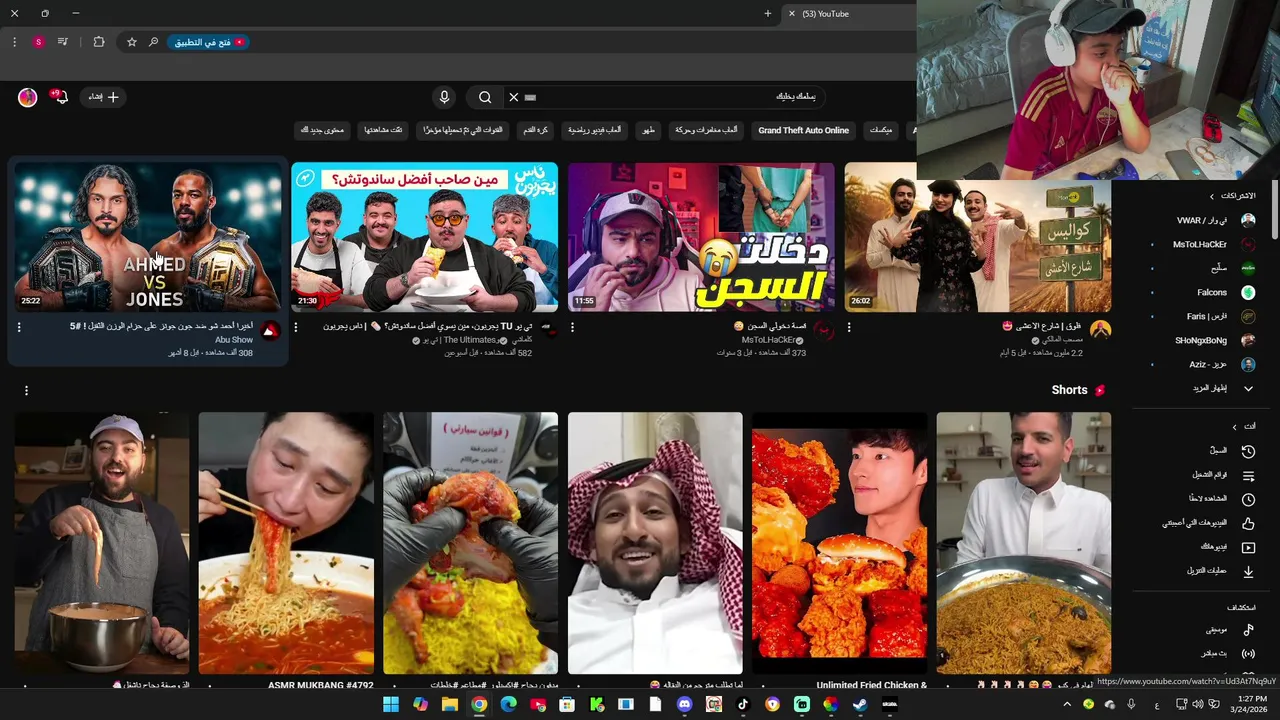
Task: Click the microphone voice search icon
Action: click(444, 97)
